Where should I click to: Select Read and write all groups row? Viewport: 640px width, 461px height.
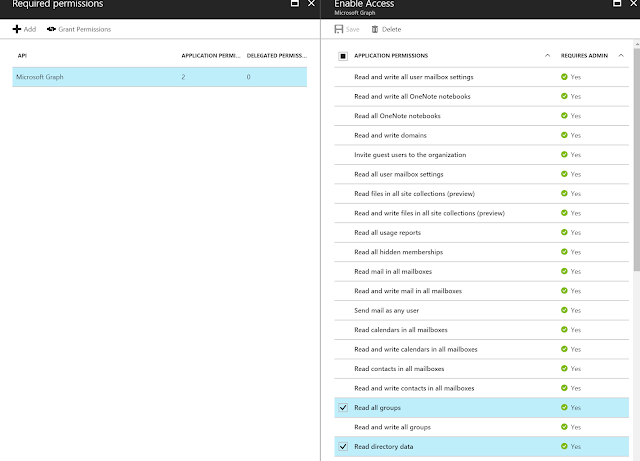400,427
